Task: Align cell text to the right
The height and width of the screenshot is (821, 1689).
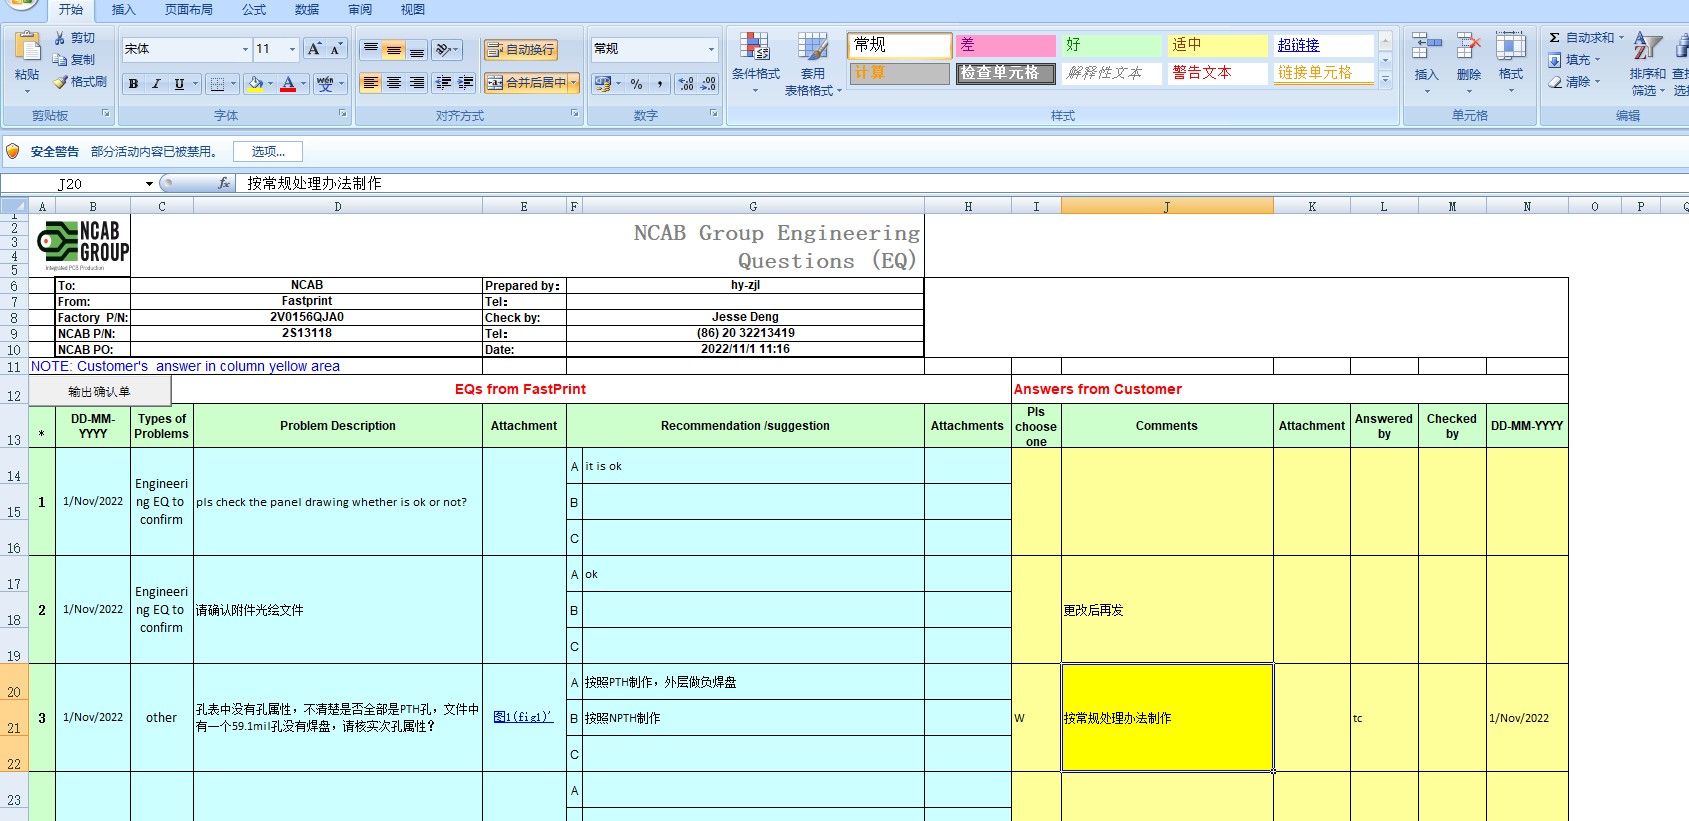Action: pyautogui.click(x=417, y=83)
